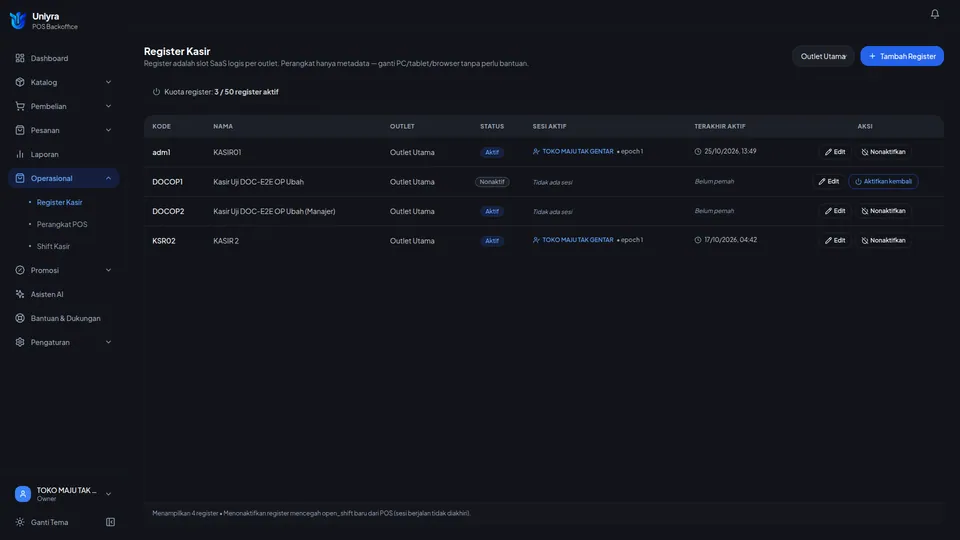The width and height of the screenshot is (960, 540).
Task: Click the DOCOP1 code cell
Action: [x=167, y=182]
